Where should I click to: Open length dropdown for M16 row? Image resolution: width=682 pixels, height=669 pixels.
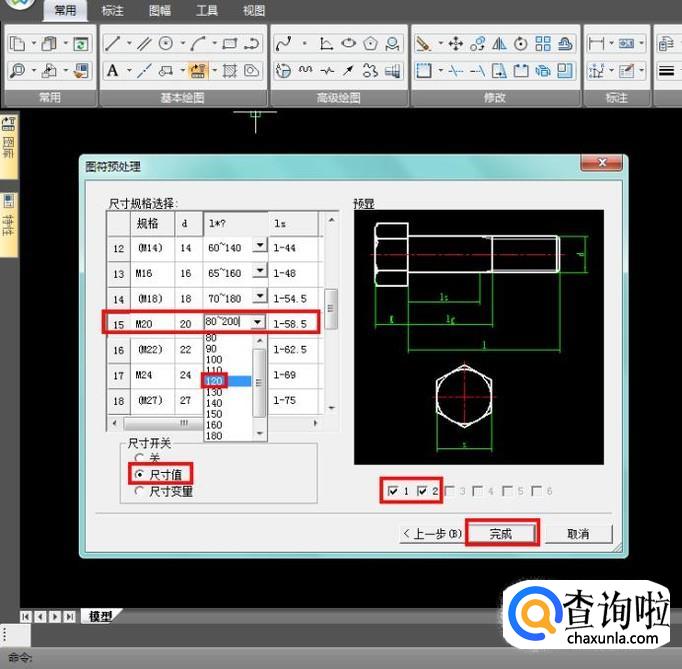tap(258, 272)
